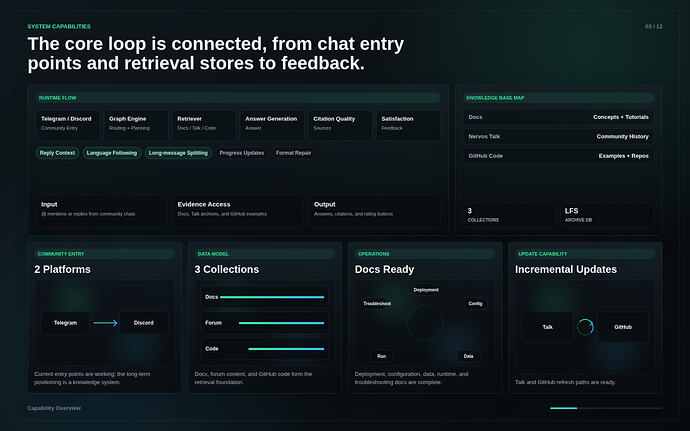690x431 pixels.
Task: Click the slide progress bar at the bottom
Action: click(x=606, y=408)
